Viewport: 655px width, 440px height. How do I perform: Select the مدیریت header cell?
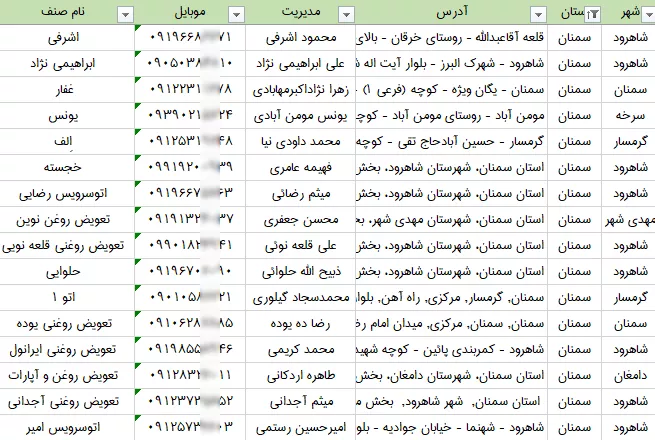(300, 12)
